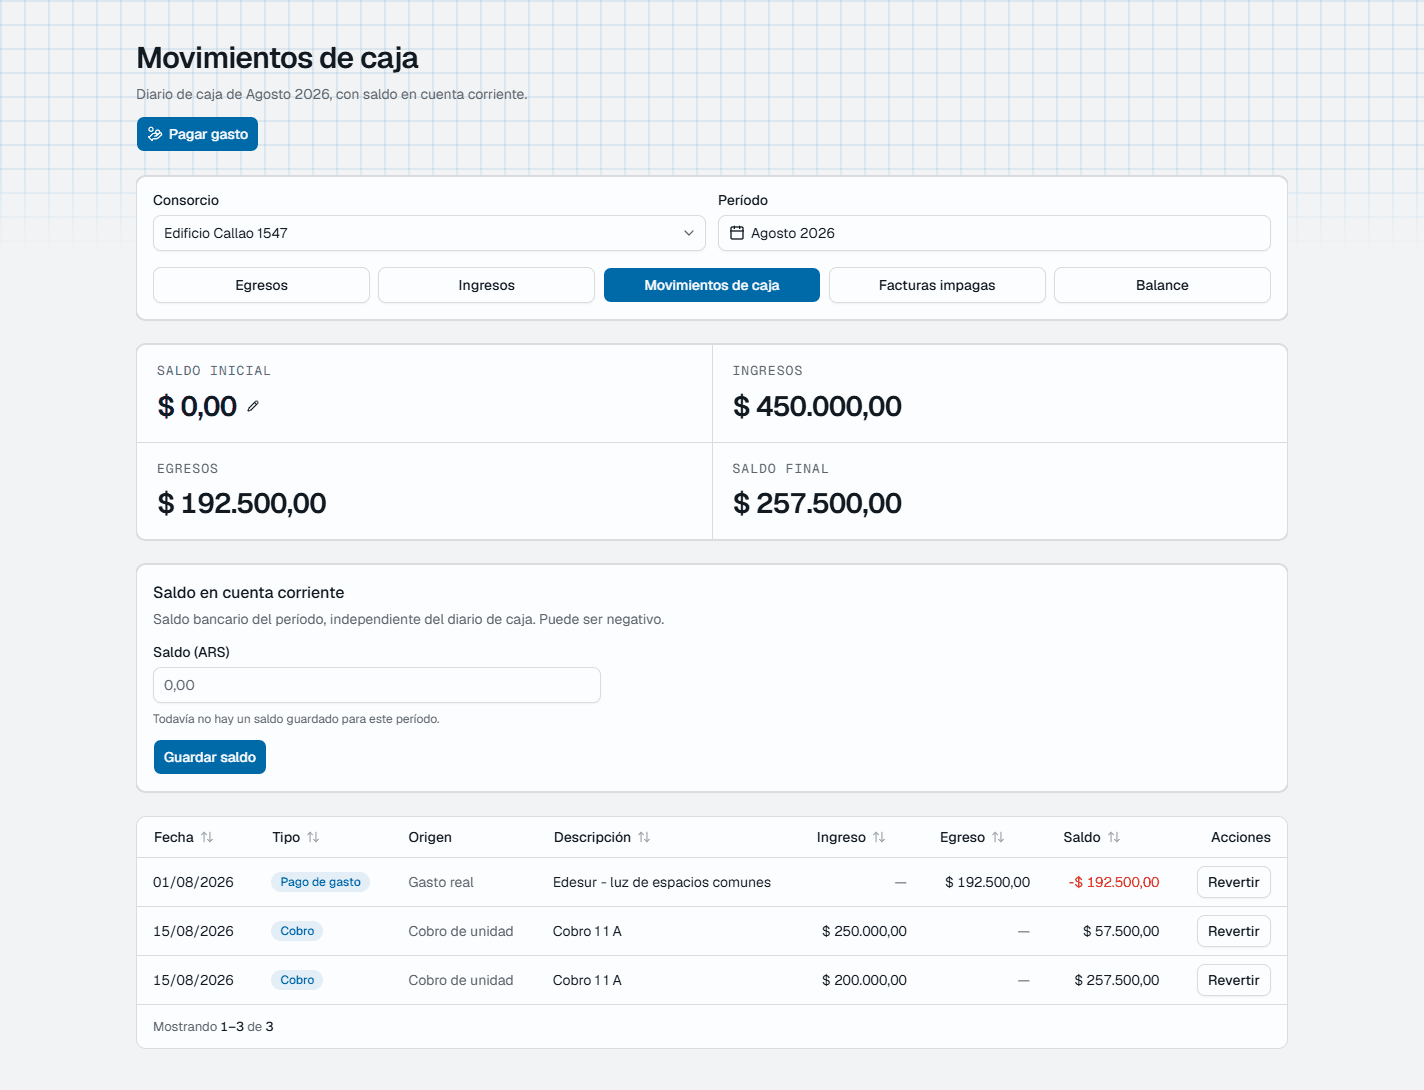The image size is (1424, 1090).
Task: Switch to the Ingresos tab
Action: click(x=487, y=285)
